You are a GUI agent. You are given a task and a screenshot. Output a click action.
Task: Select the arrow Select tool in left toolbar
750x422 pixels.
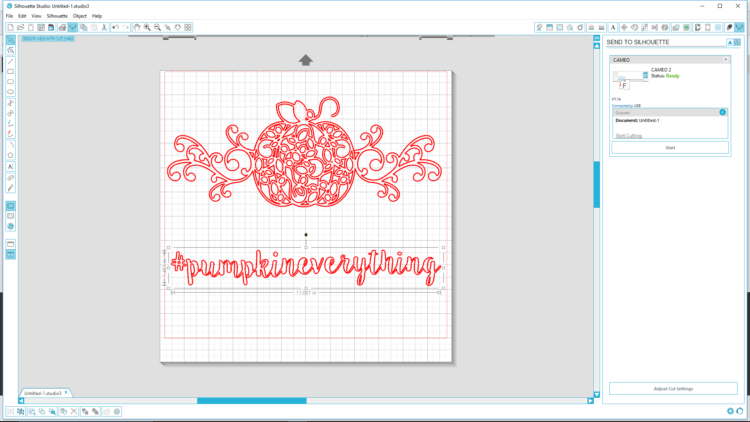pos(11,40)
